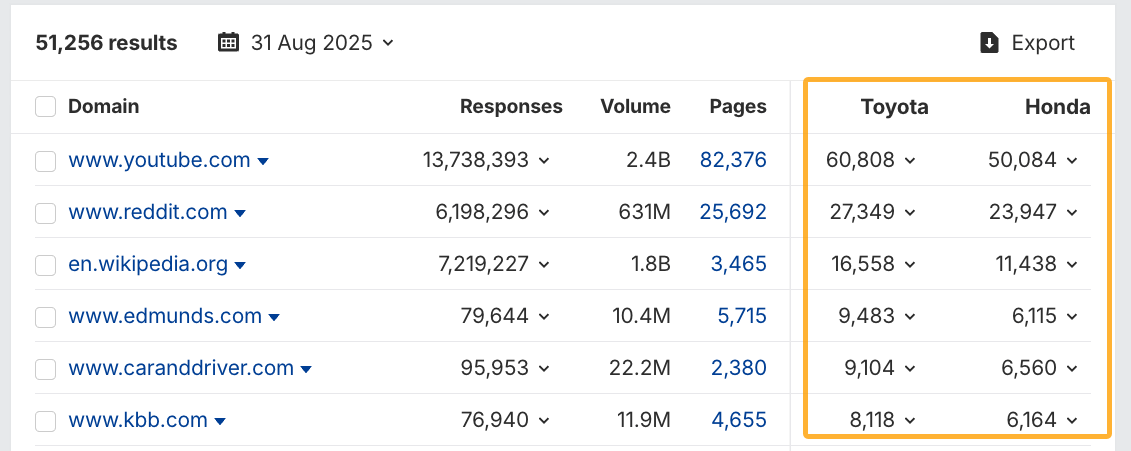Image resolution: width=1131 pixels, height=451 pixels.
Task: Expand the Honda 6,164 chevron for kbb.com
Action: (1072, 421)
